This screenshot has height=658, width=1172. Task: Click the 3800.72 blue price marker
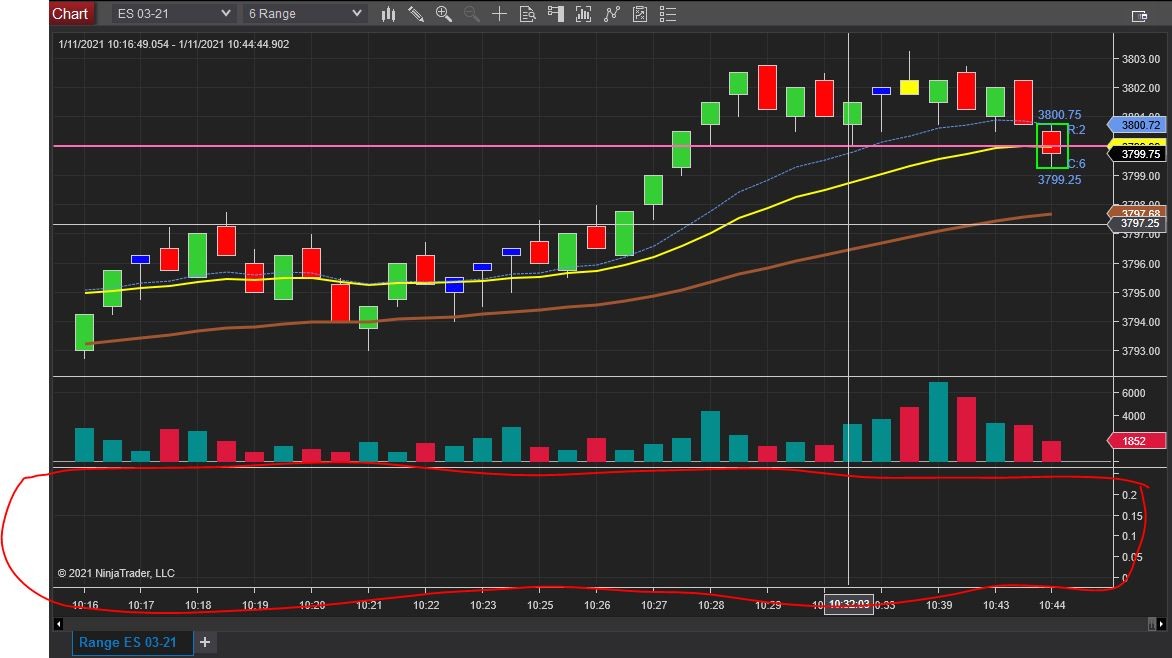click(1137, 125)
